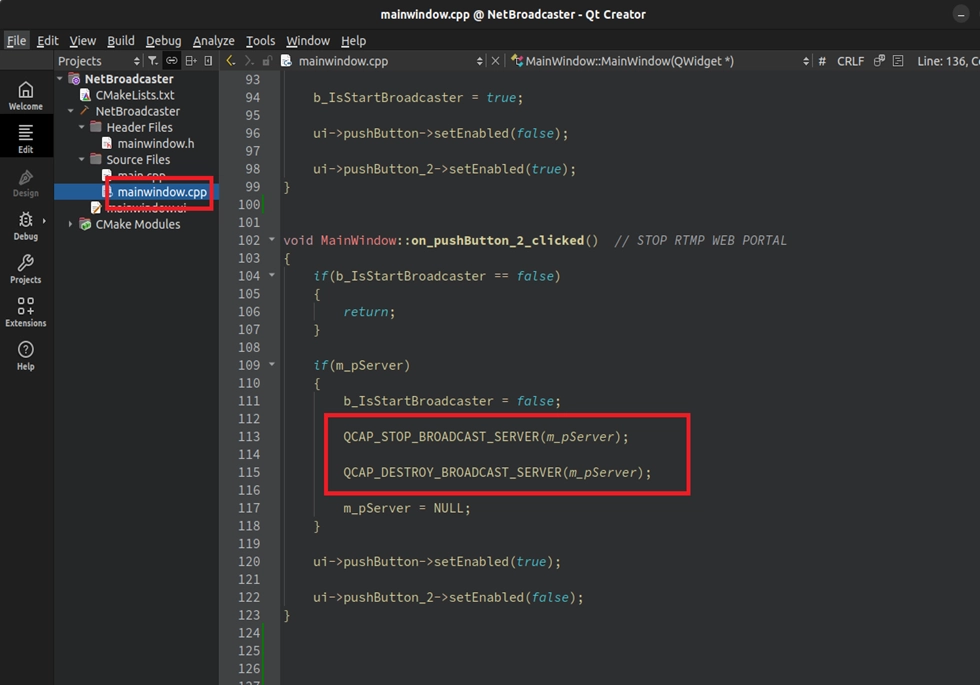Open the Projects view selector dropdown
Image resolution: width=980 pixels, height=685 pixels.
[x=99, y=61]
